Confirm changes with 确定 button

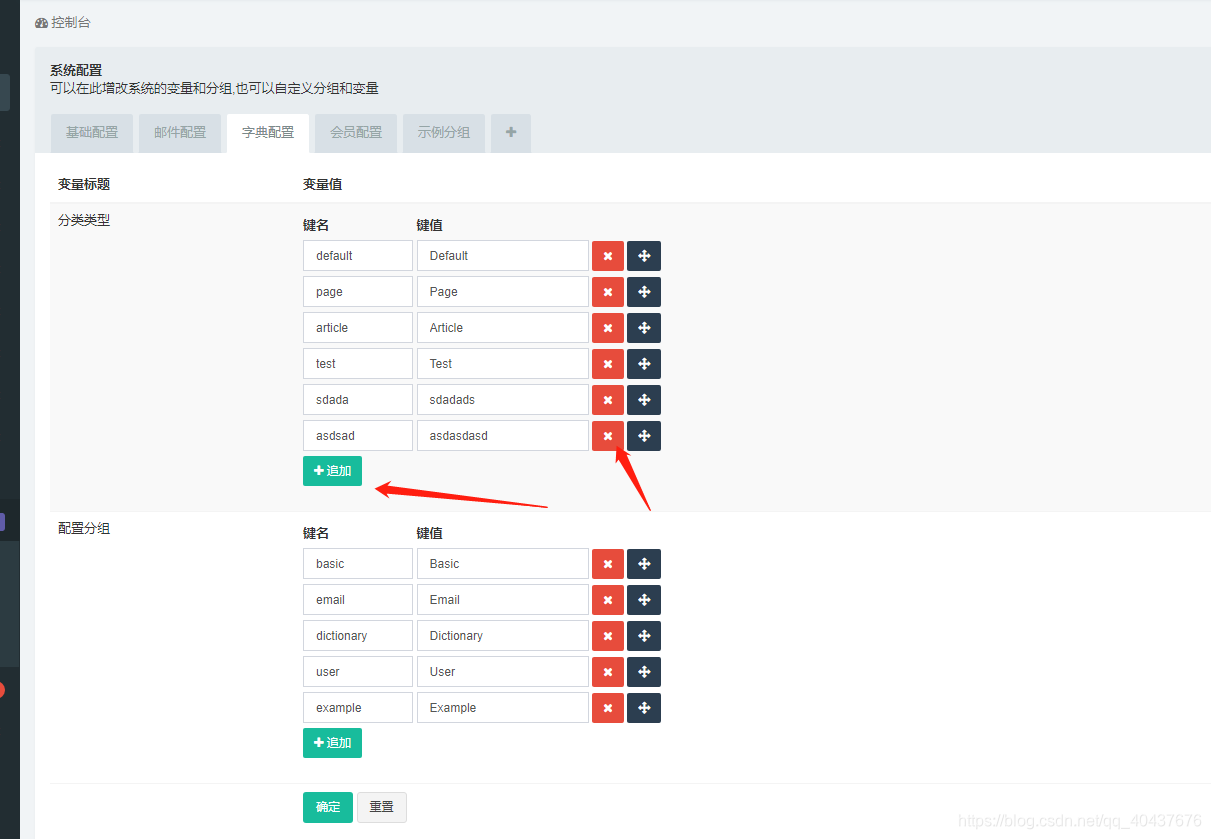click(x=328, y=807)
